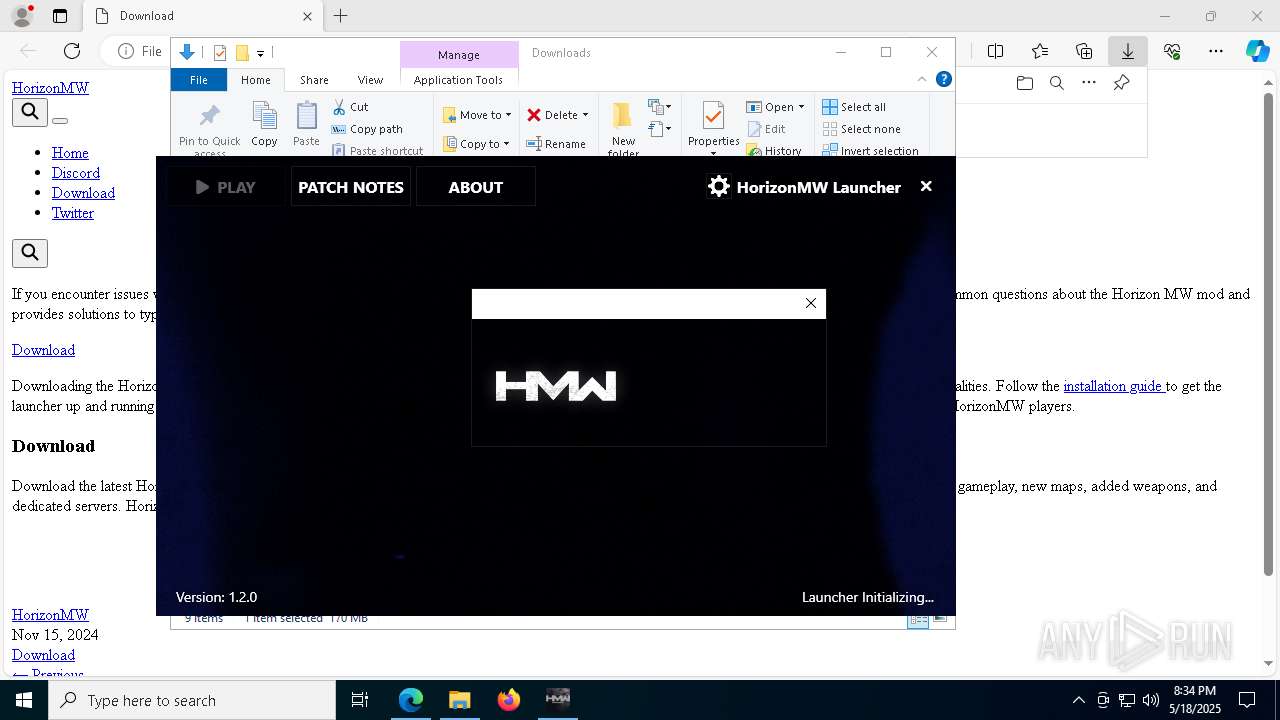Open the installation guide link
The height and width of the screenshot is (720, 1280).
click(1113, 386)
